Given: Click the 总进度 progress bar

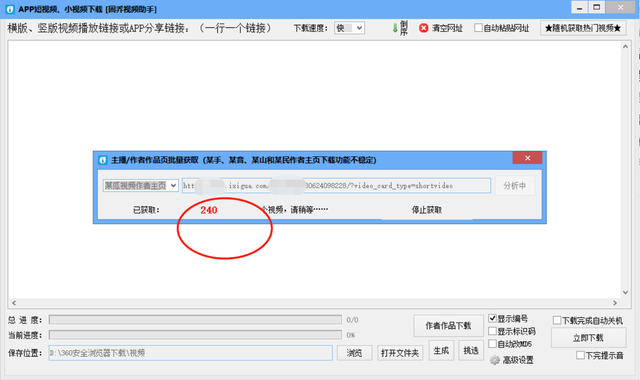Looking at the screenshot, I should pos(195,320).
